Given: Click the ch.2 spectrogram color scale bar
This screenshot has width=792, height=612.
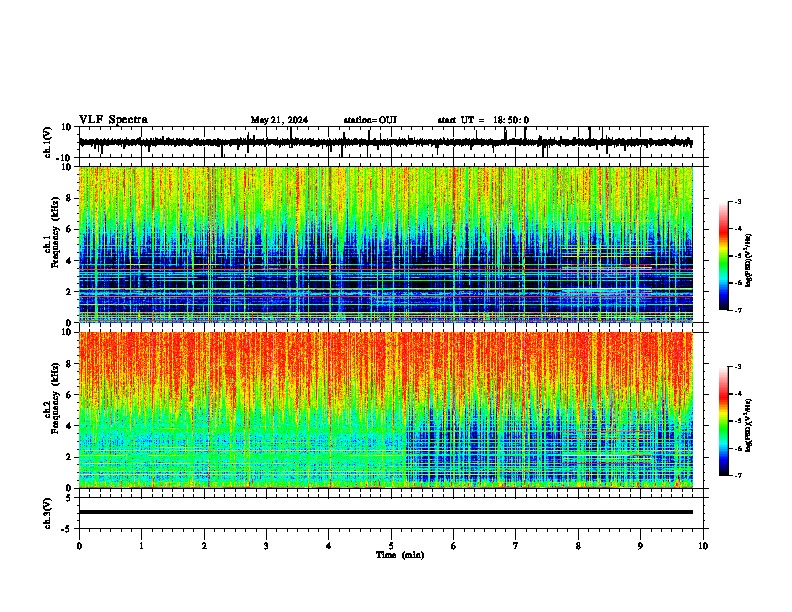Looking at the screenshot, I should 724,421.
